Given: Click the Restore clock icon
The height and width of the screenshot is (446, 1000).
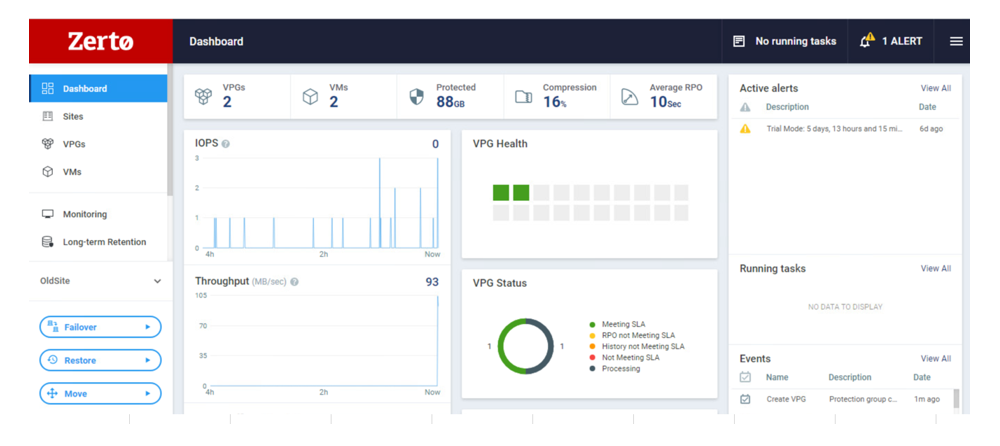Looking at the screenshot, I should pyautogui.click(x=53, y=360).
